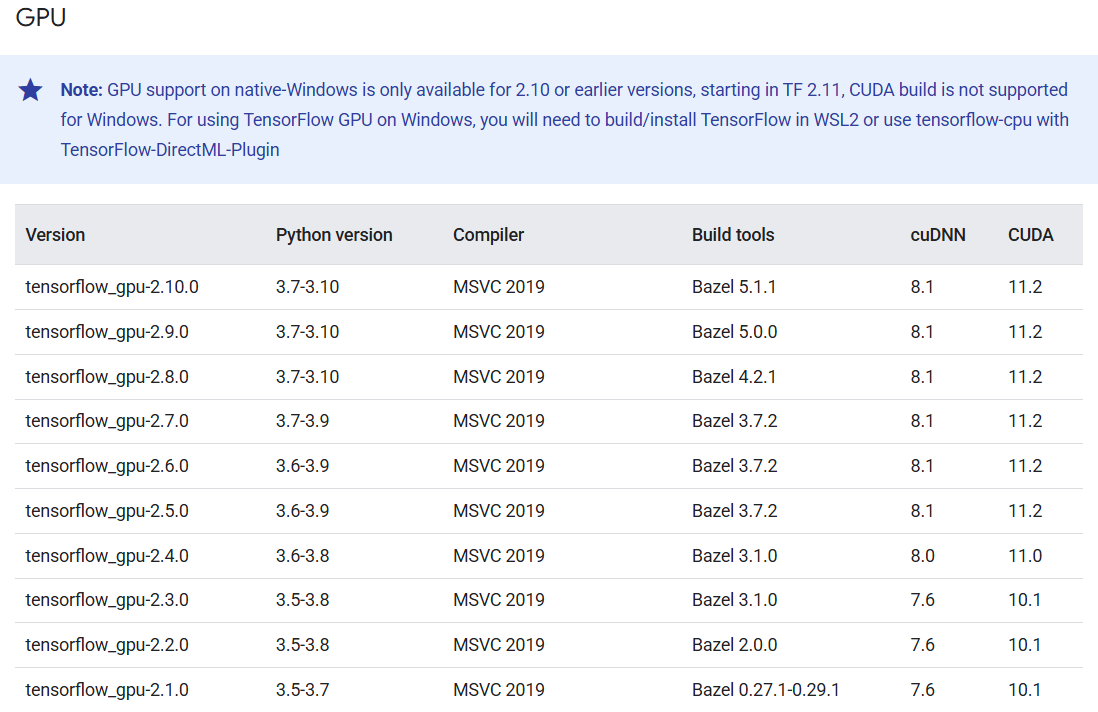Click Python version 3.6-3.9 in the 2.6.0 row
1098x712 pixels.
[x=303, y=466]
